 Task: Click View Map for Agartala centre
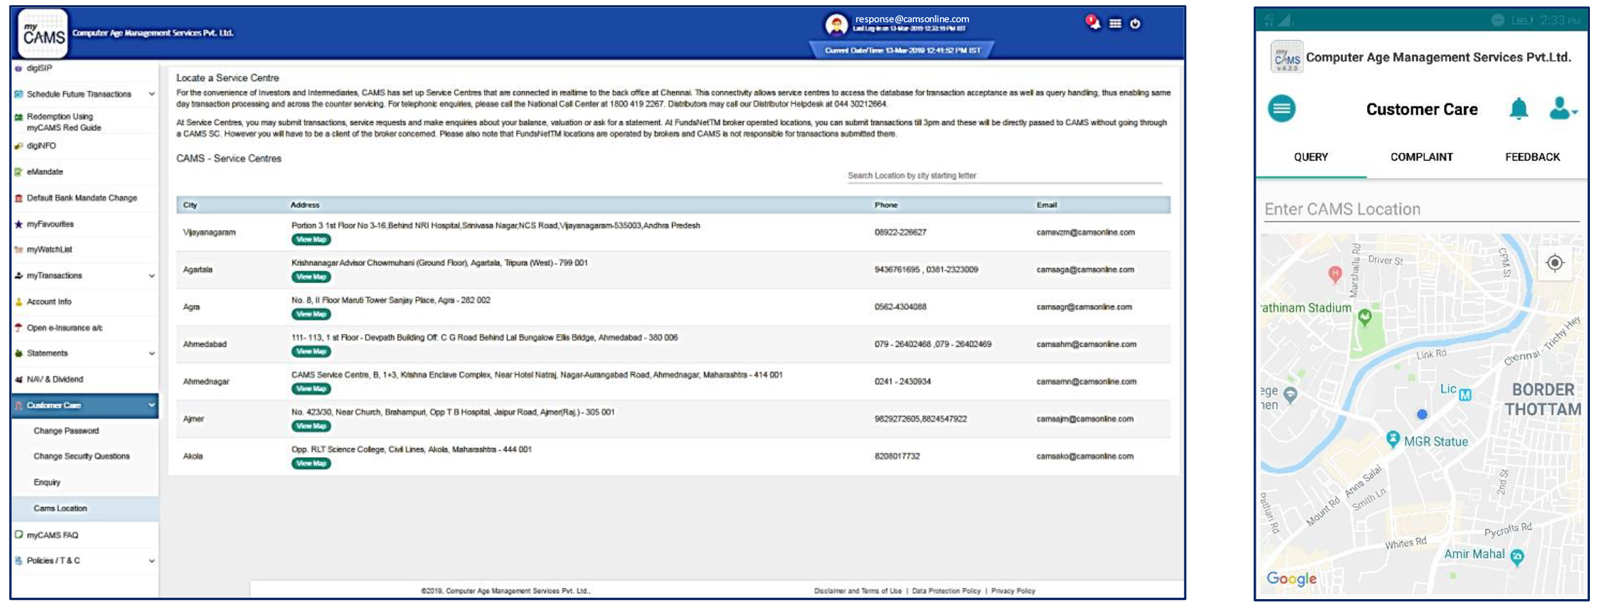pyautogui.click(x=311, y=277)
